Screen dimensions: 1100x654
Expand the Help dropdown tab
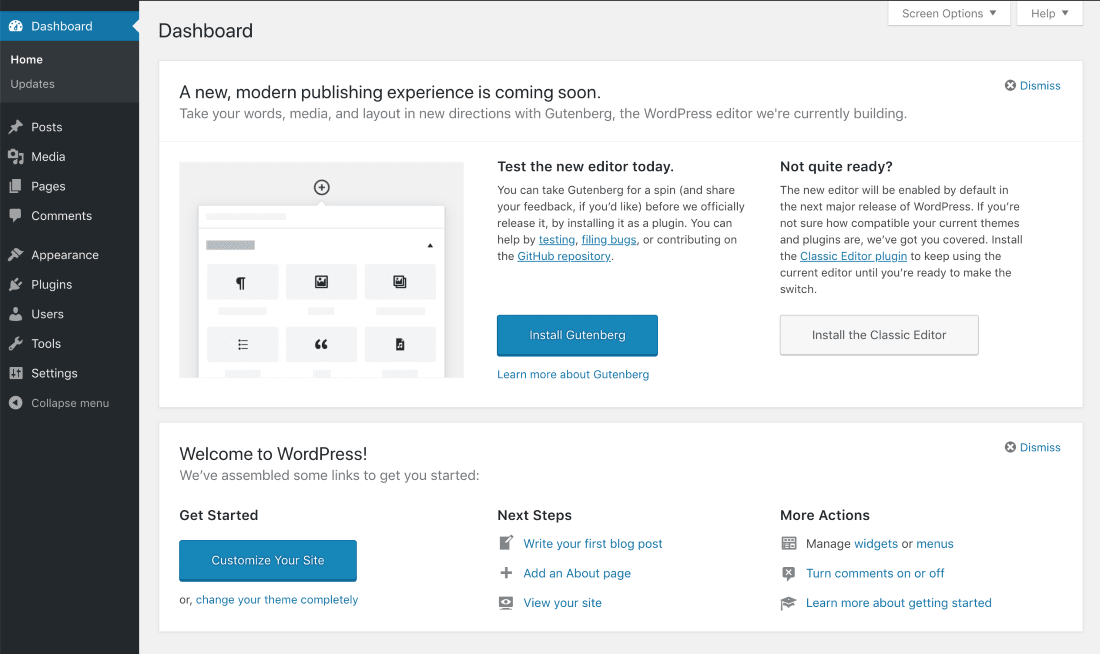[x=1049, y=13]
